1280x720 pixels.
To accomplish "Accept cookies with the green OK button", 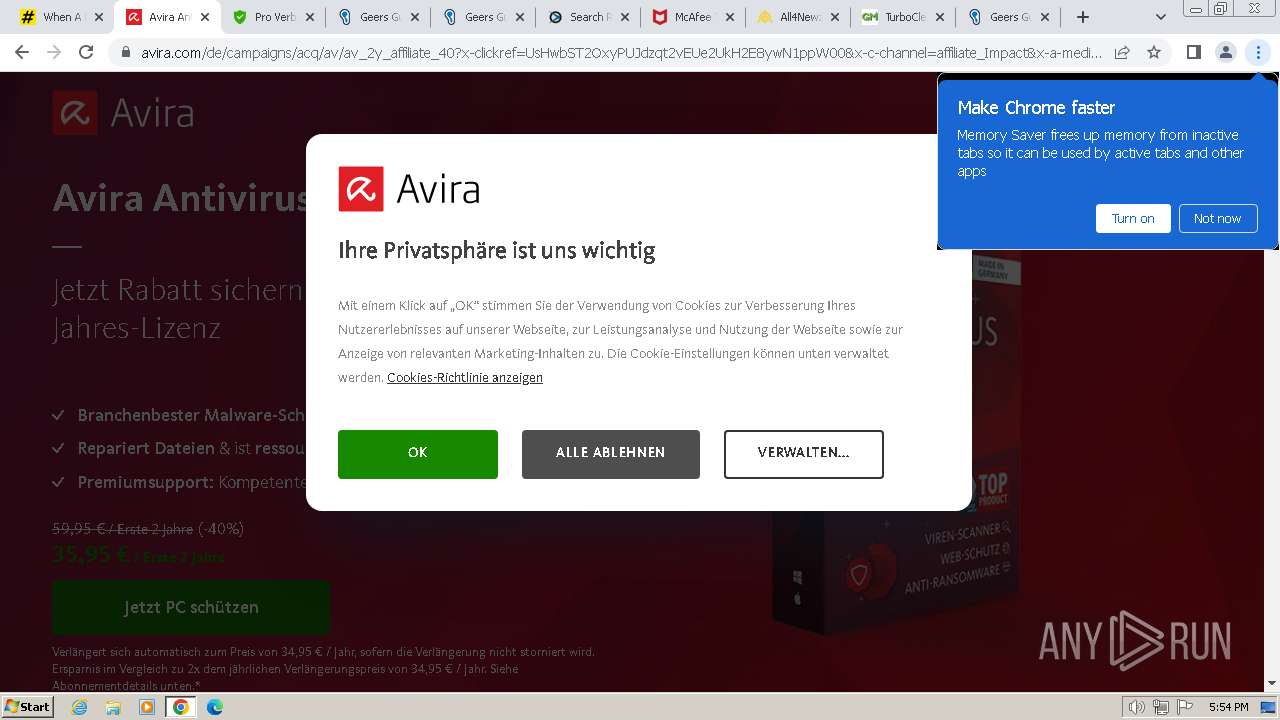I will tap(417, 454).
